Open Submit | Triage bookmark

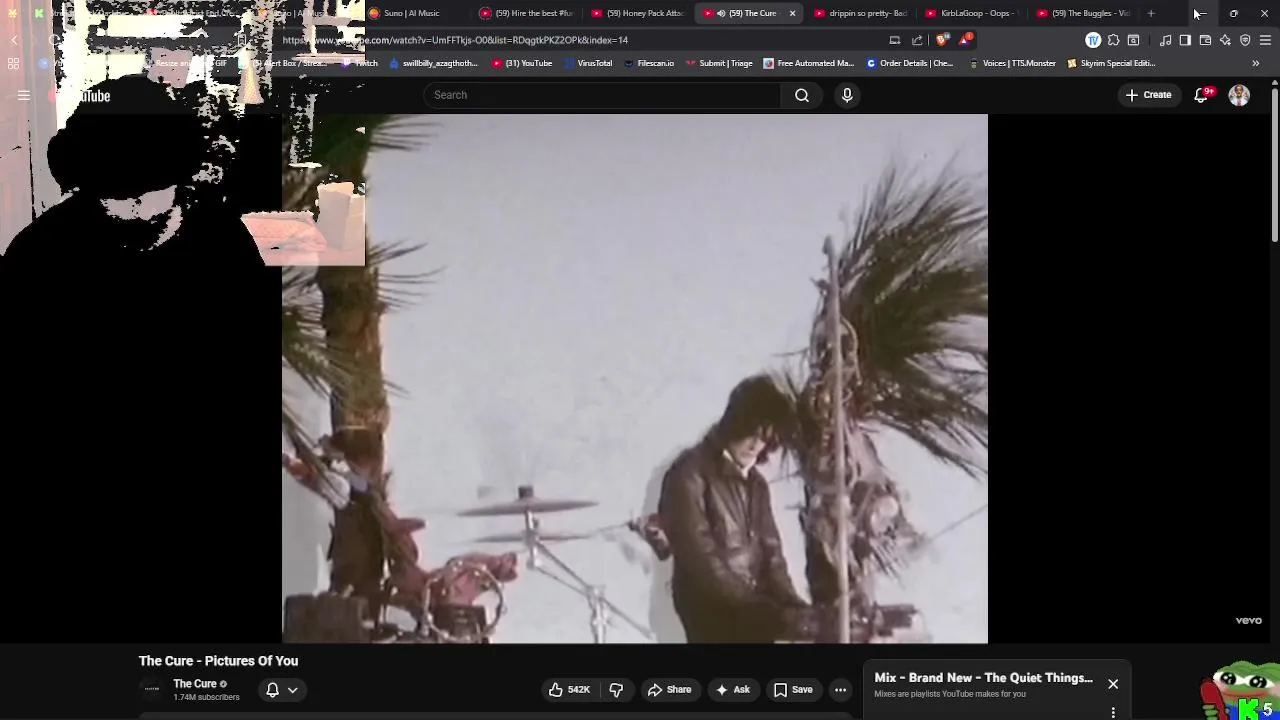pos(719,63)
